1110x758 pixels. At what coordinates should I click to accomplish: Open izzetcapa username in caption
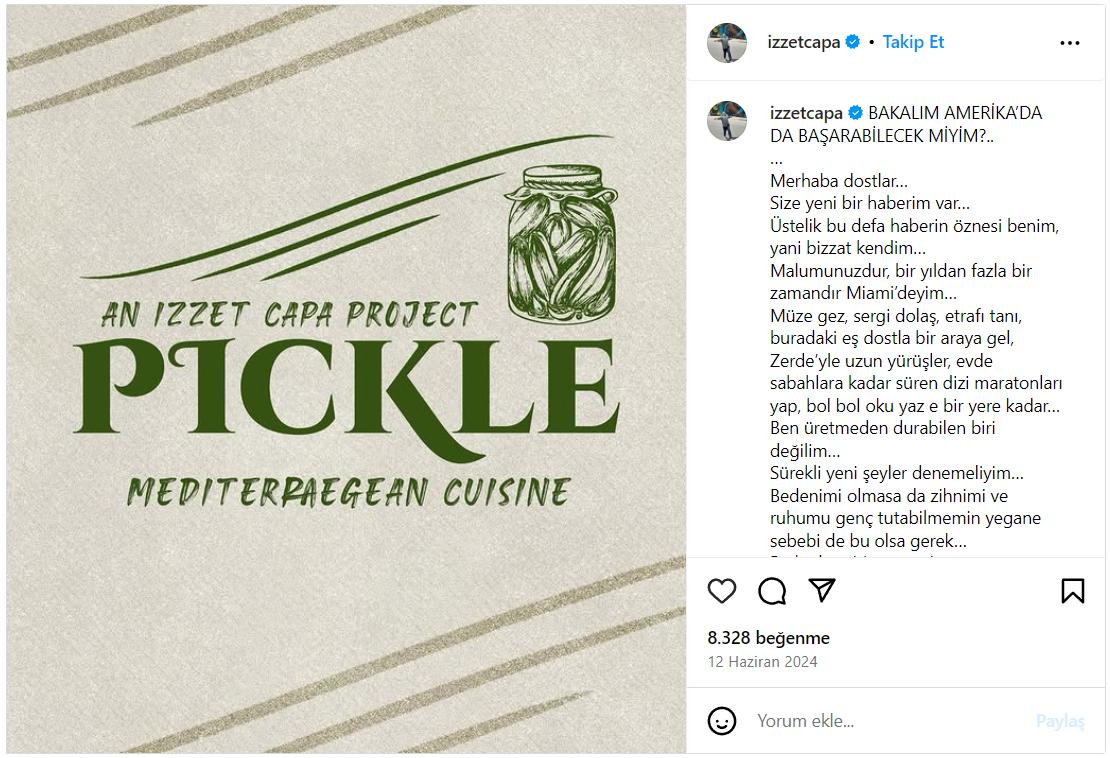click(806, 113)
